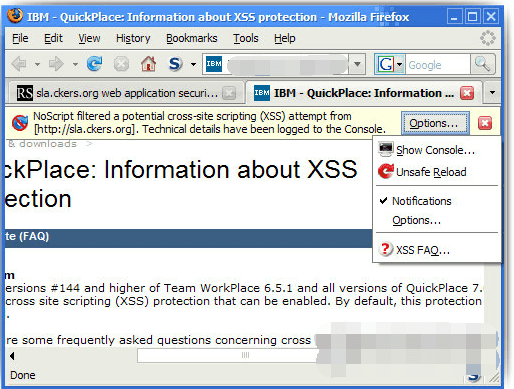Click into the Google search field
514x389 pixels.
pos(437,65)
